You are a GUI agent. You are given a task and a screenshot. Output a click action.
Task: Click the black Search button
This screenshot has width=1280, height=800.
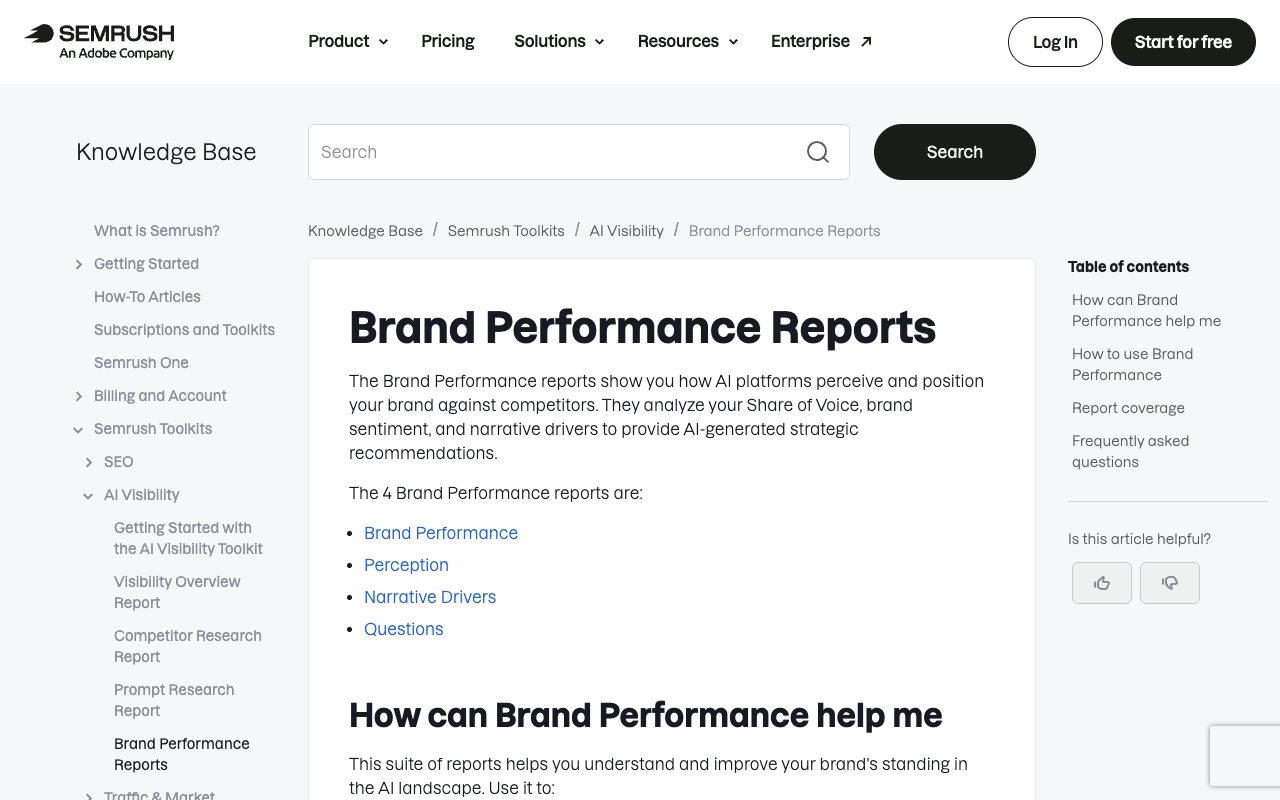pos(955,152)
